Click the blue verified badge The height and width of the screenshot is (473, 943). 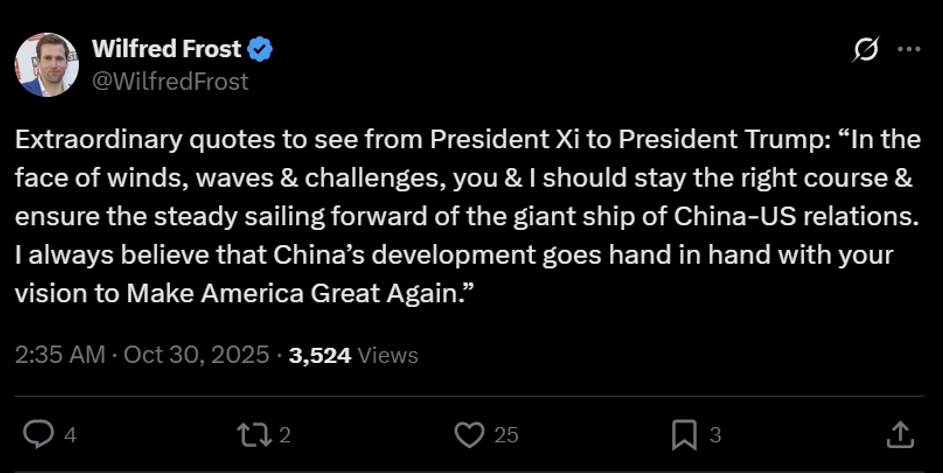(x=261, y=48)
